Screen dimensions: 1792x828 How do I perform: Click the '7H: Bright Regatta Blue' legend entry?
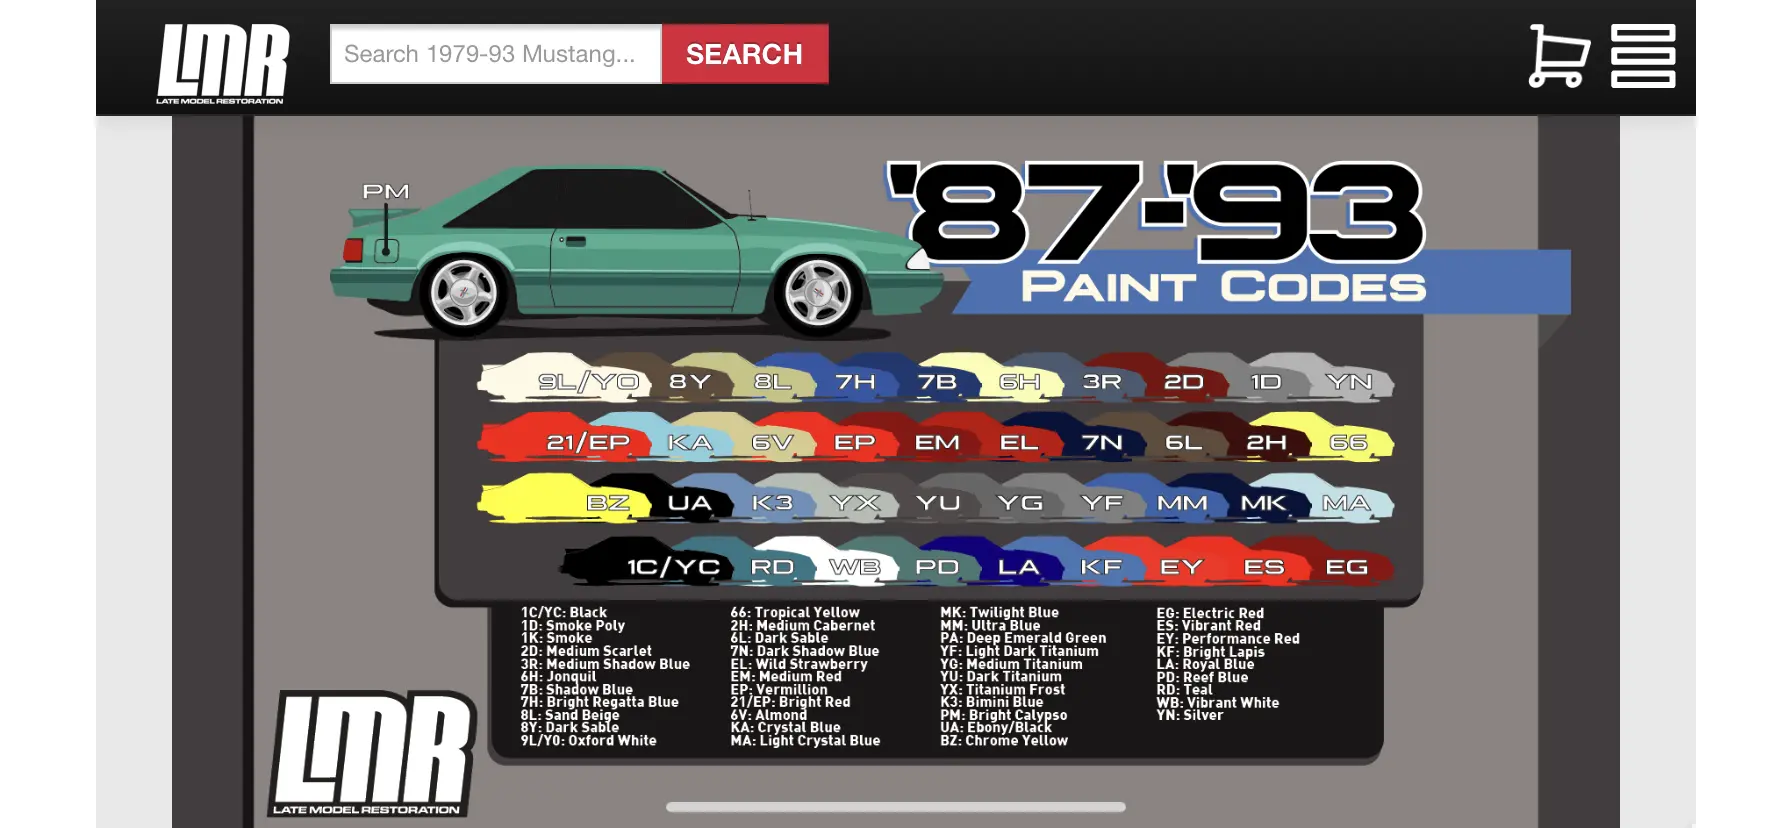(x=600, y=702)
